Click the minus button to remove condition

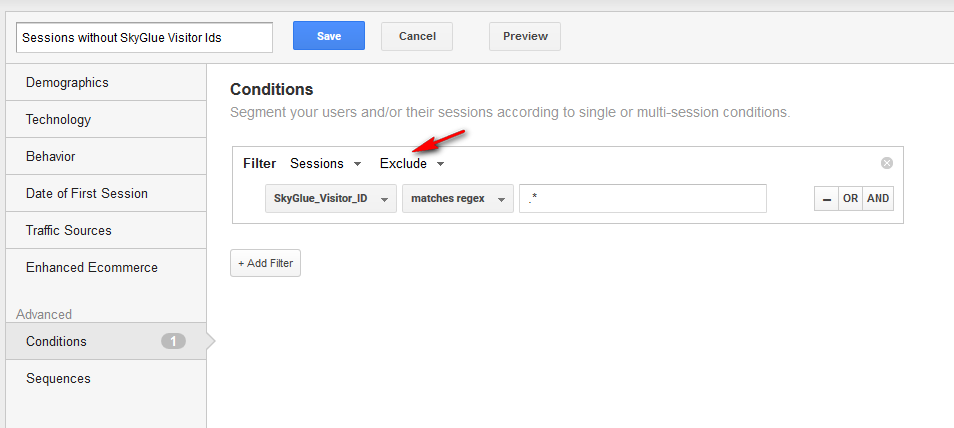(826, 198)
